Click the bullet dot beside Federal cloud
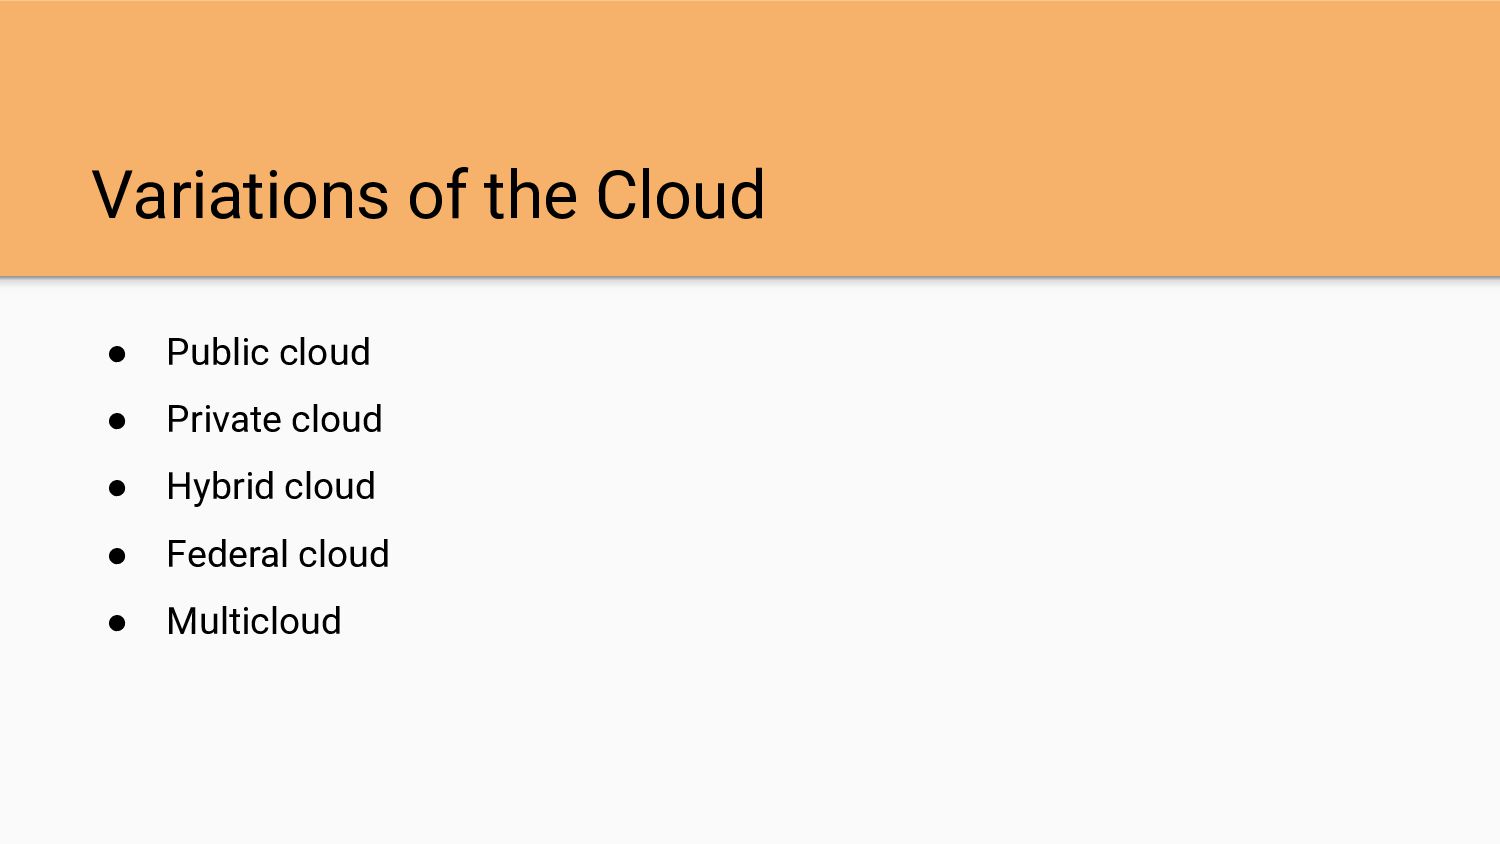Viewport: 1500px width, 844px height. click(x=117, y=556)
